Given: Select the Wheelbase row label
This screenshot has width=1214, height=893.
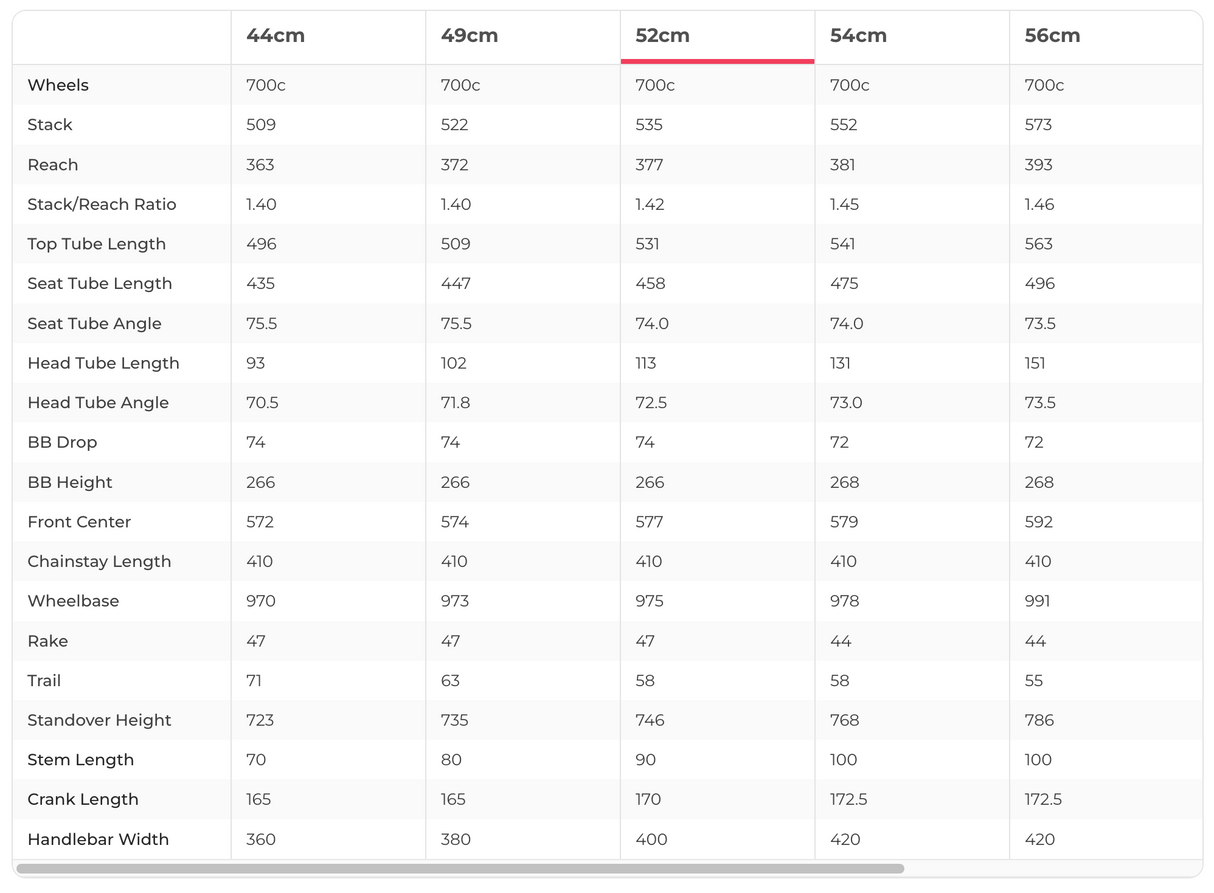Looking at the screenshot, I should point(73,601).
